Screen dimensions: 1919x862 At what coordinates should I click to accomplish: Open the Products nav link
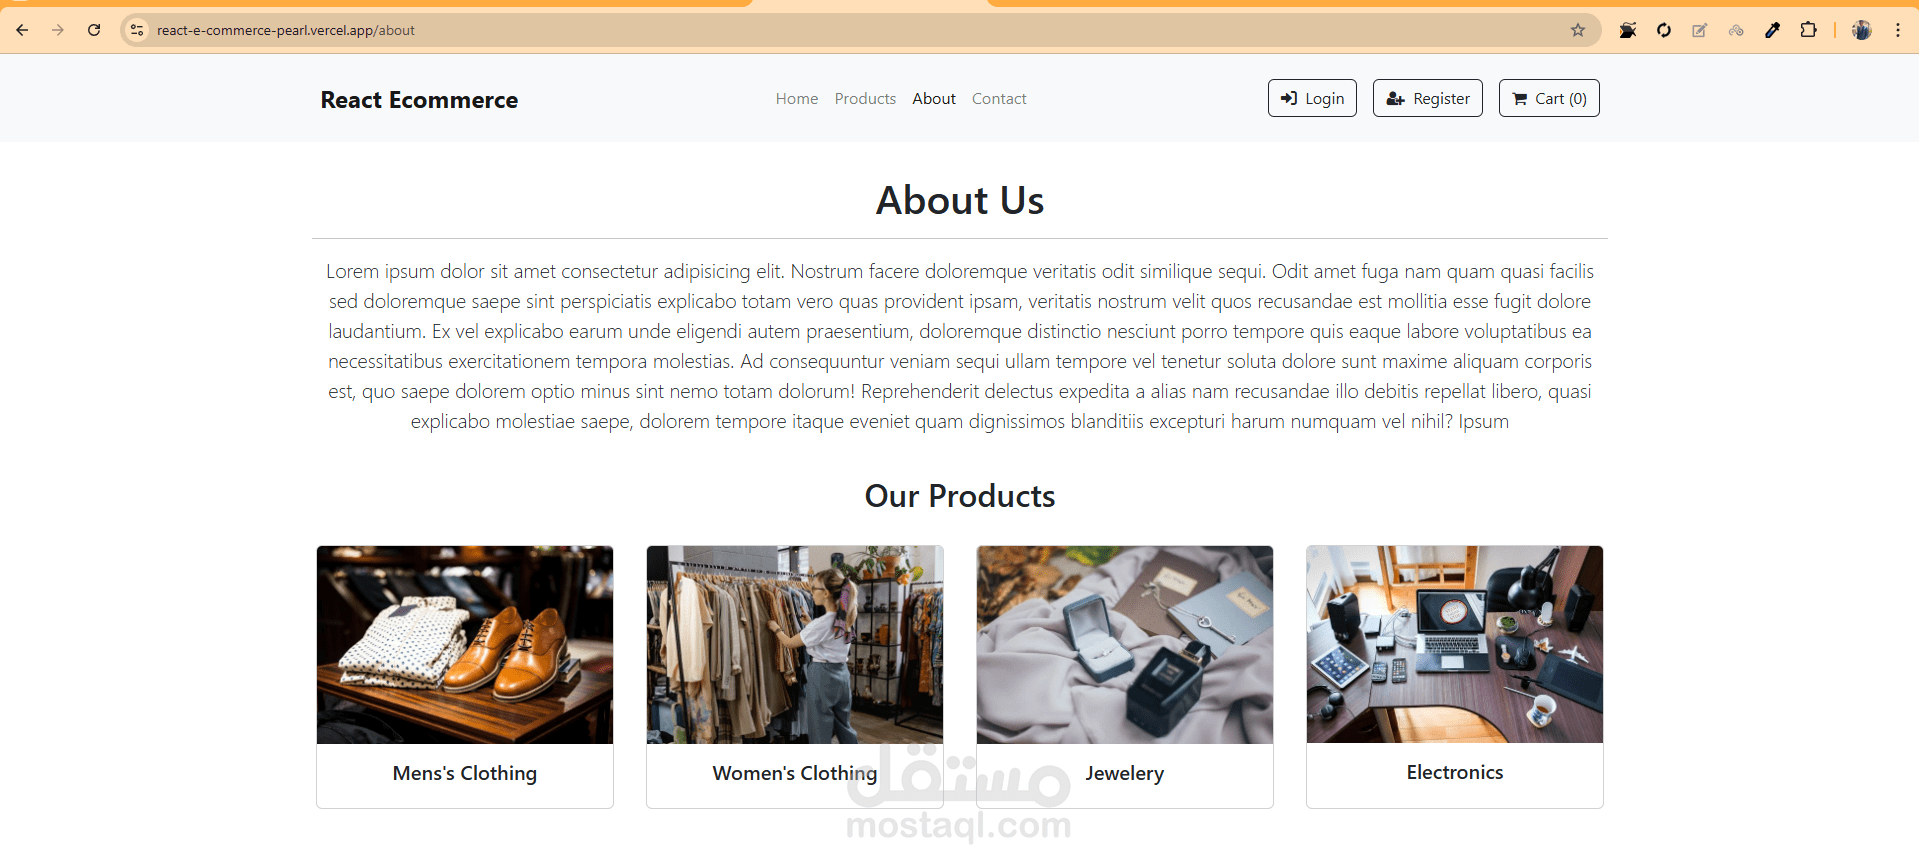point(865,98)
